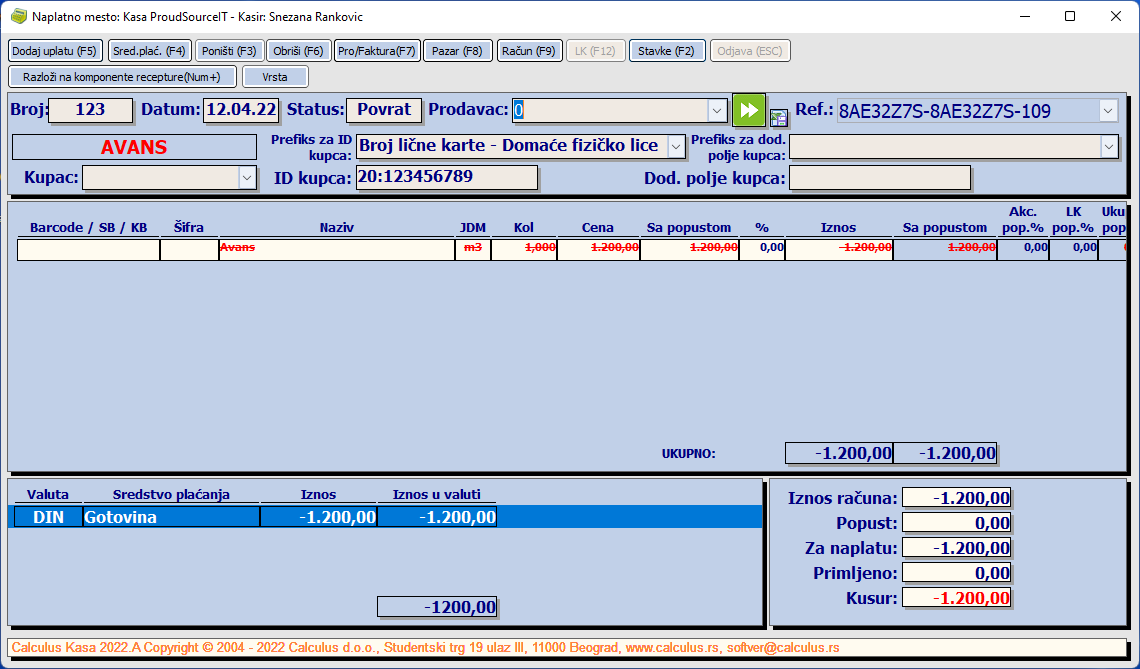Open the Kupac dropdown
Screen dimensions: 1140x669
(x=248, y=178)
